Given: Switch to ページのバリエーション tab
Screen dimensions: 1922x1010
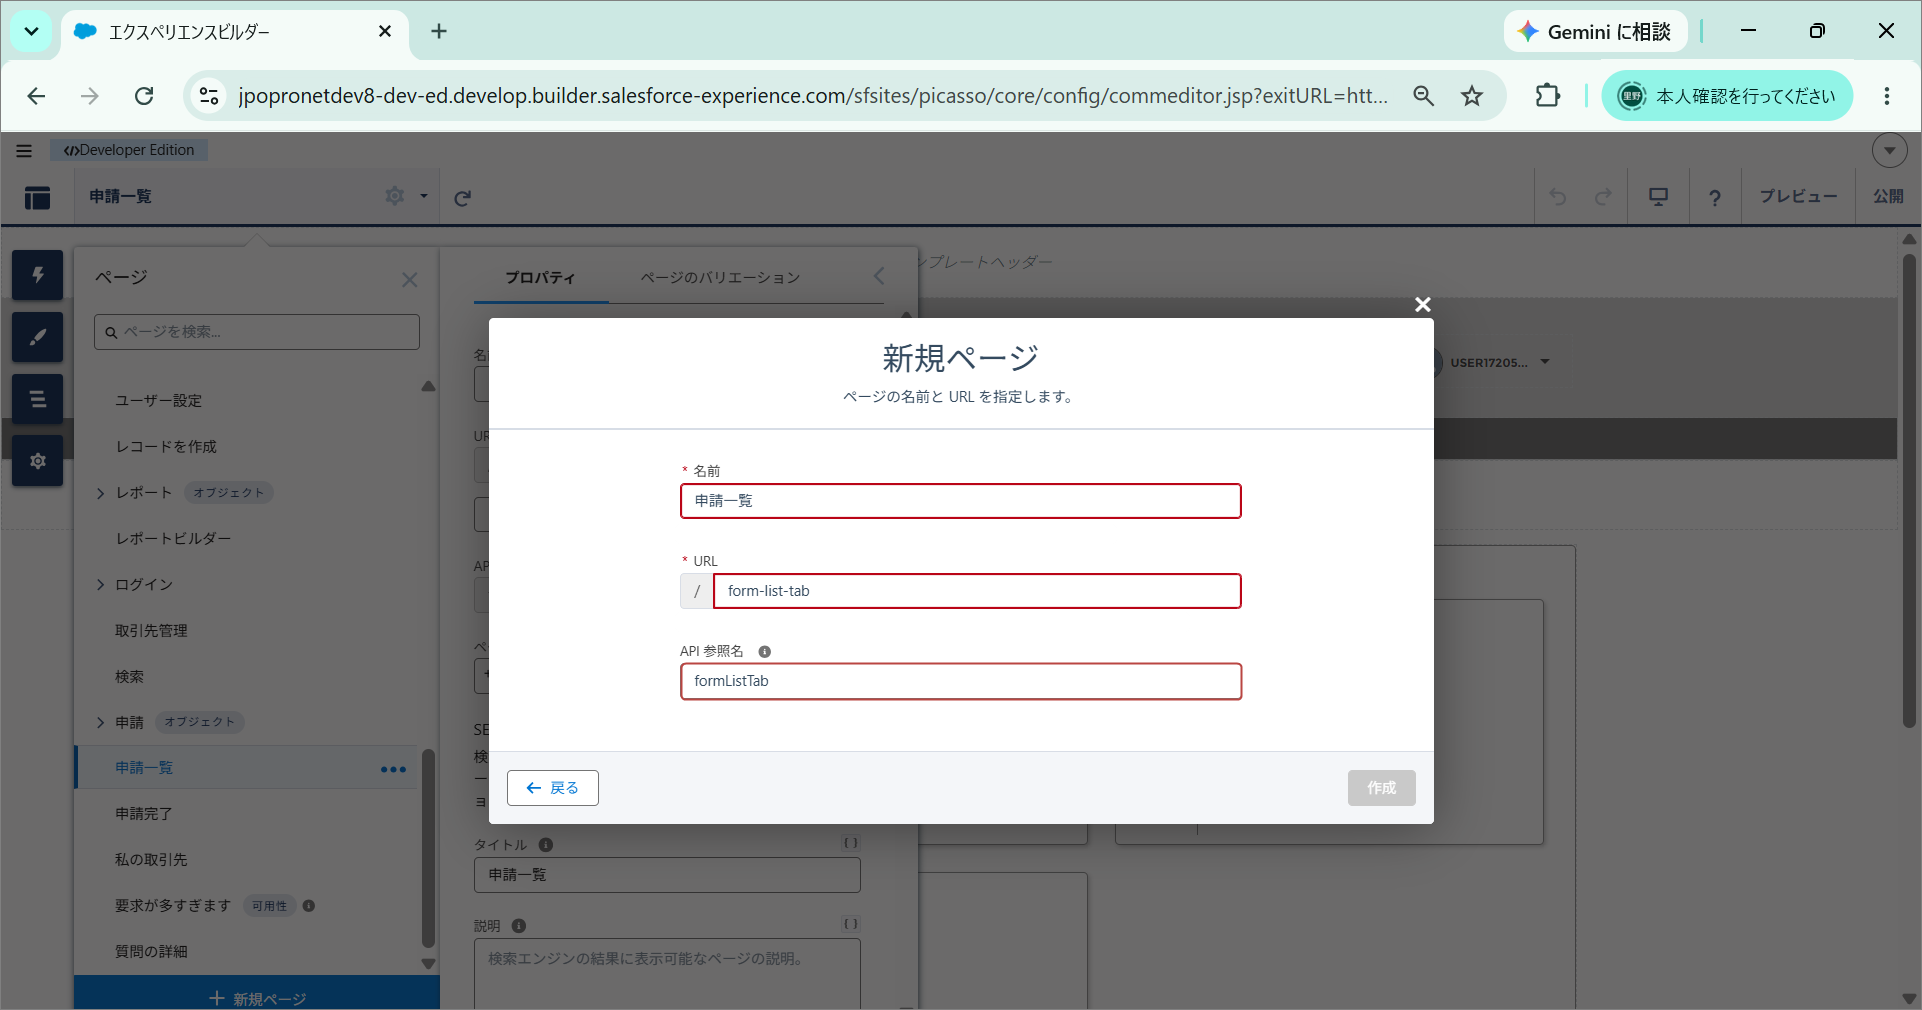Looking at the screenshot, I should point(720,277).
